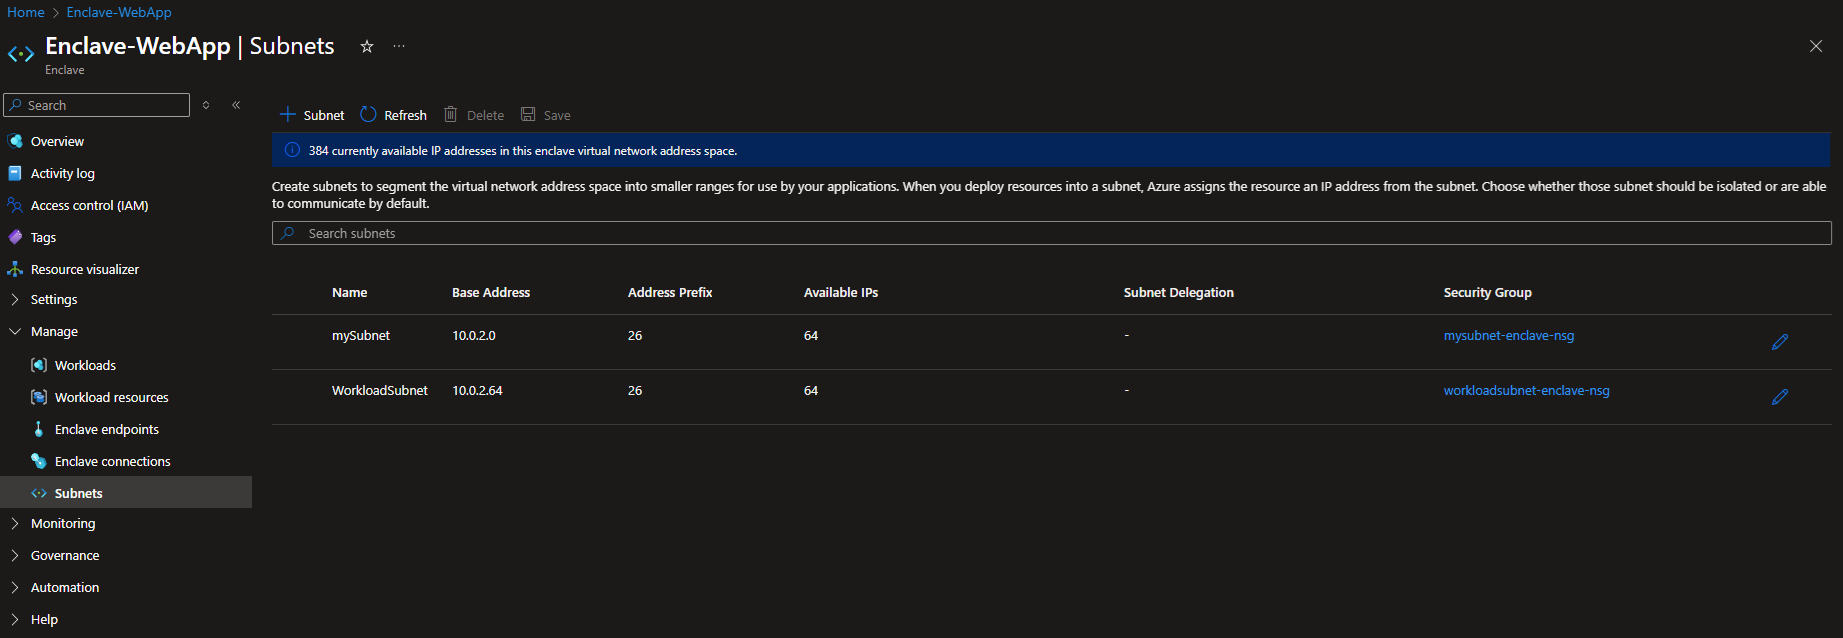The width and height of the screenshot is (1843, 638).
Task: Click the Enclave endpoints icon
Action: 39,429
